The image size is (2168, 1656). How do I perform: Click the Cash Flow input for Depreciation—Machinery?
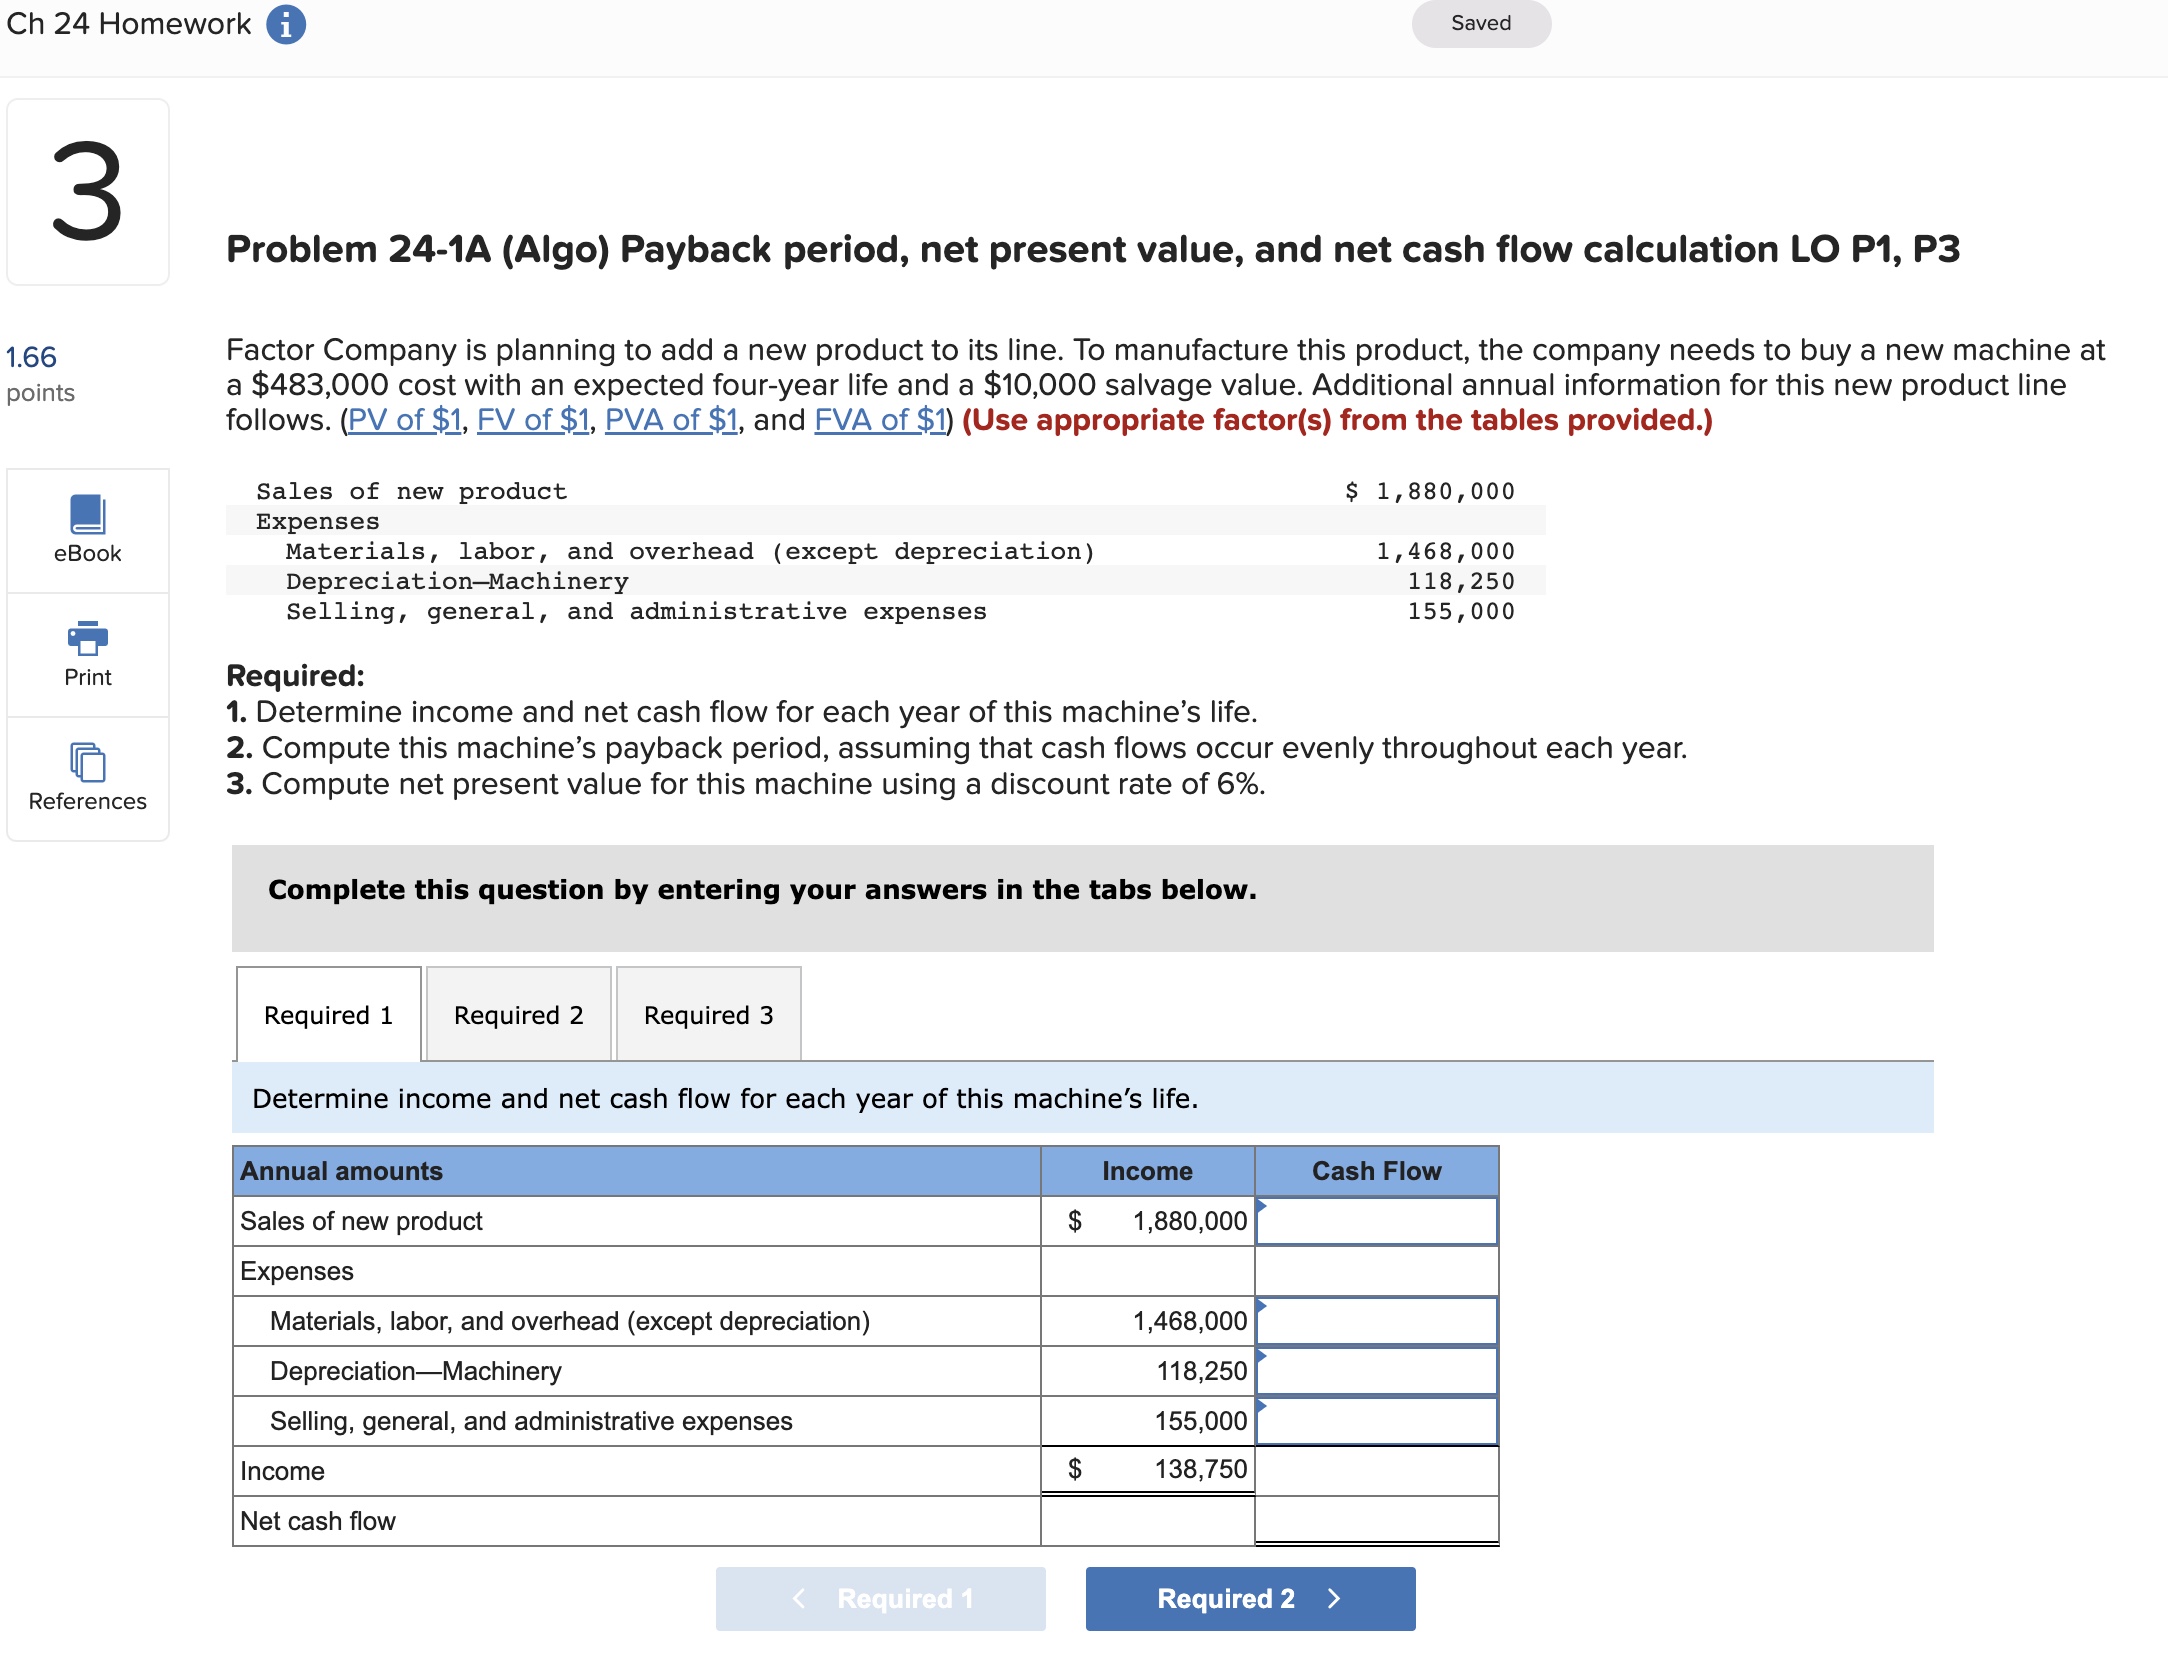pyautogui.click(x=1375, y=1370)
